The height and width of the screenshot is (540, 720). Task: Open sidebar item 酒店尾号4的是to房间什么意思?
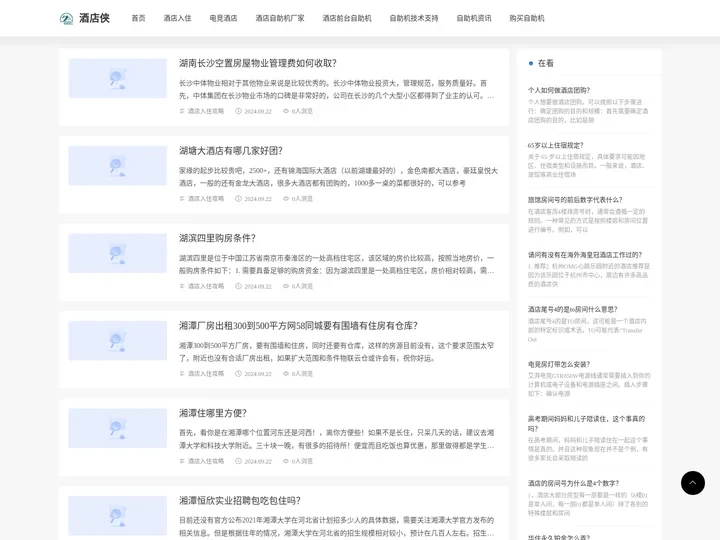click(573, 309)
